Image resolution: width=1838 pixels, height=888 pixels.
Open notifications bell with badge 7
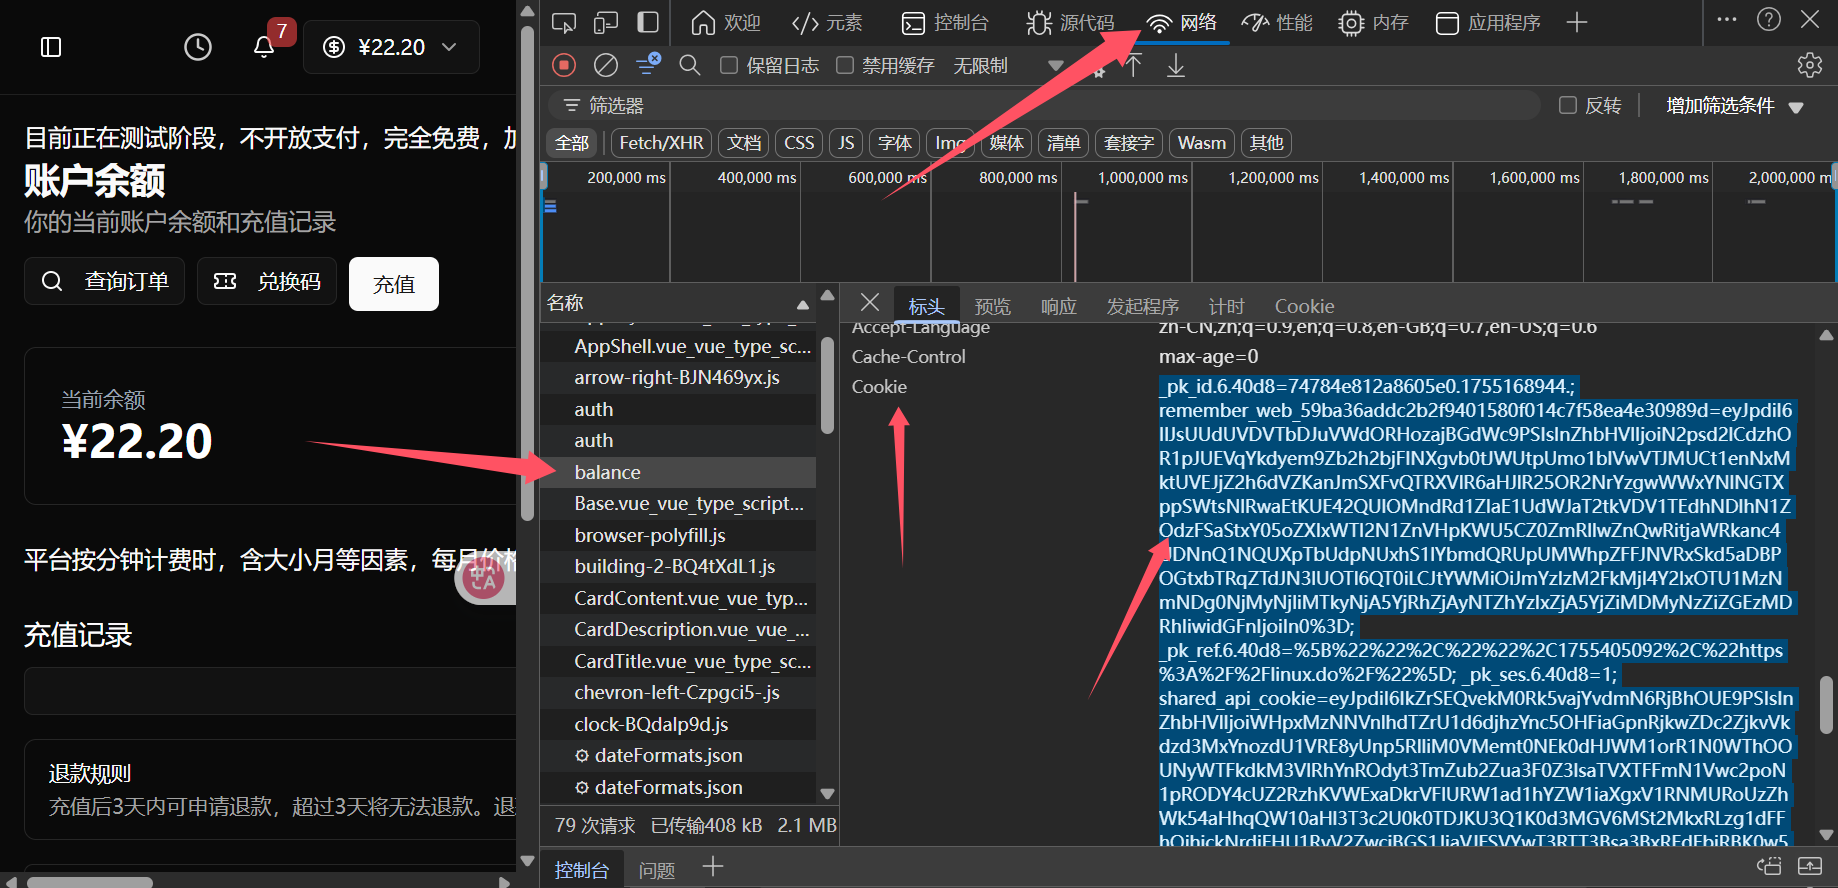click(264, 47)
